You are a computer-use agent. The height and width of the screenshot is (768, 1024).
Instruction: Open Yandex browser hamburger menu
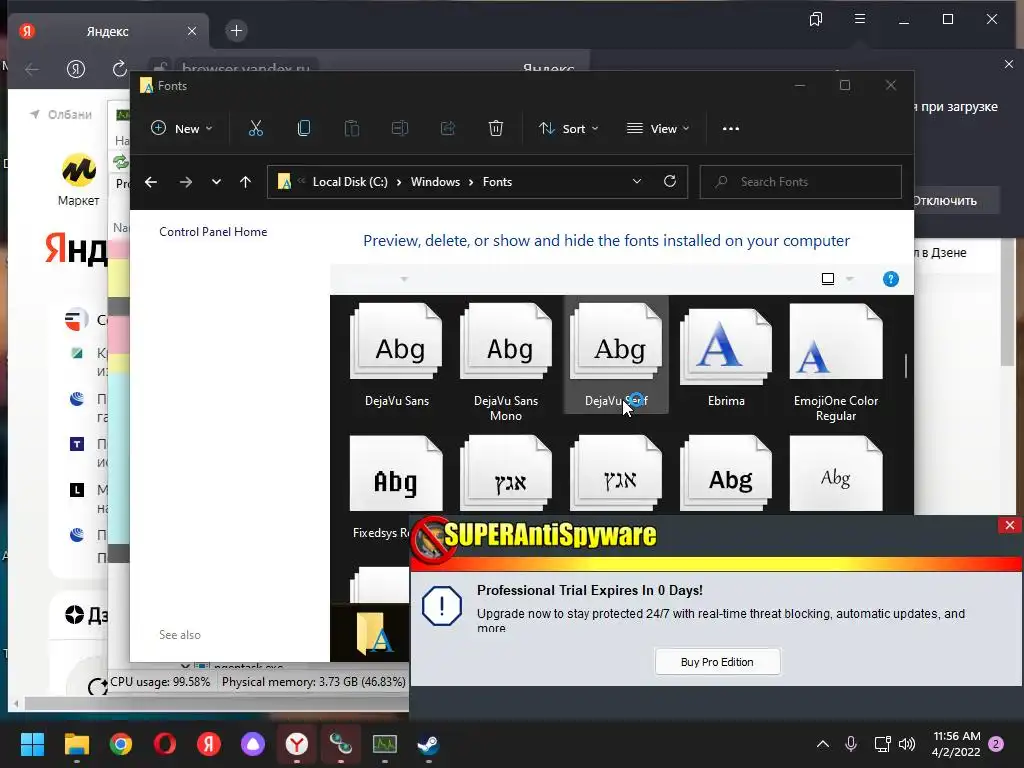(860, 19)
